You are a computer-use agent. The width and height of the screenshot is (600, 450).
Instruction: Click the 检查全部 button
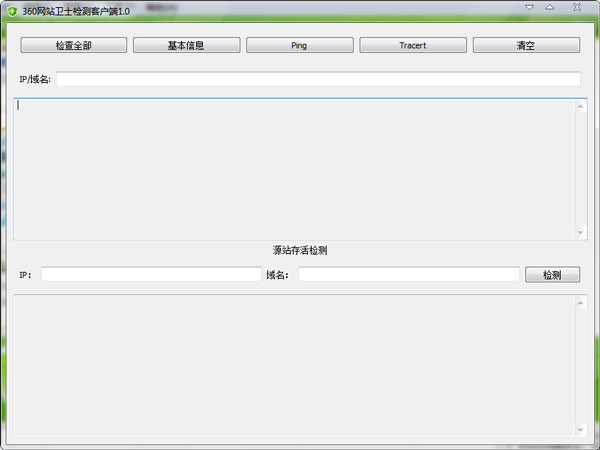pyautogui.click(x=73, y=45)
